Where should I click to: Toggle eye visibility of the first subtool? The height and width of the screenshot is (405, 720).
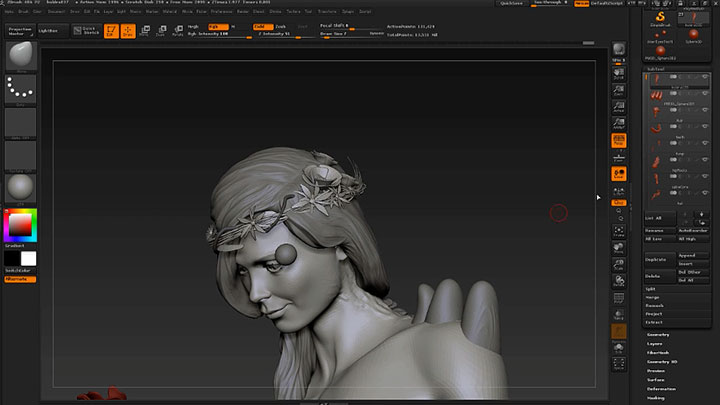click(705, 77)
